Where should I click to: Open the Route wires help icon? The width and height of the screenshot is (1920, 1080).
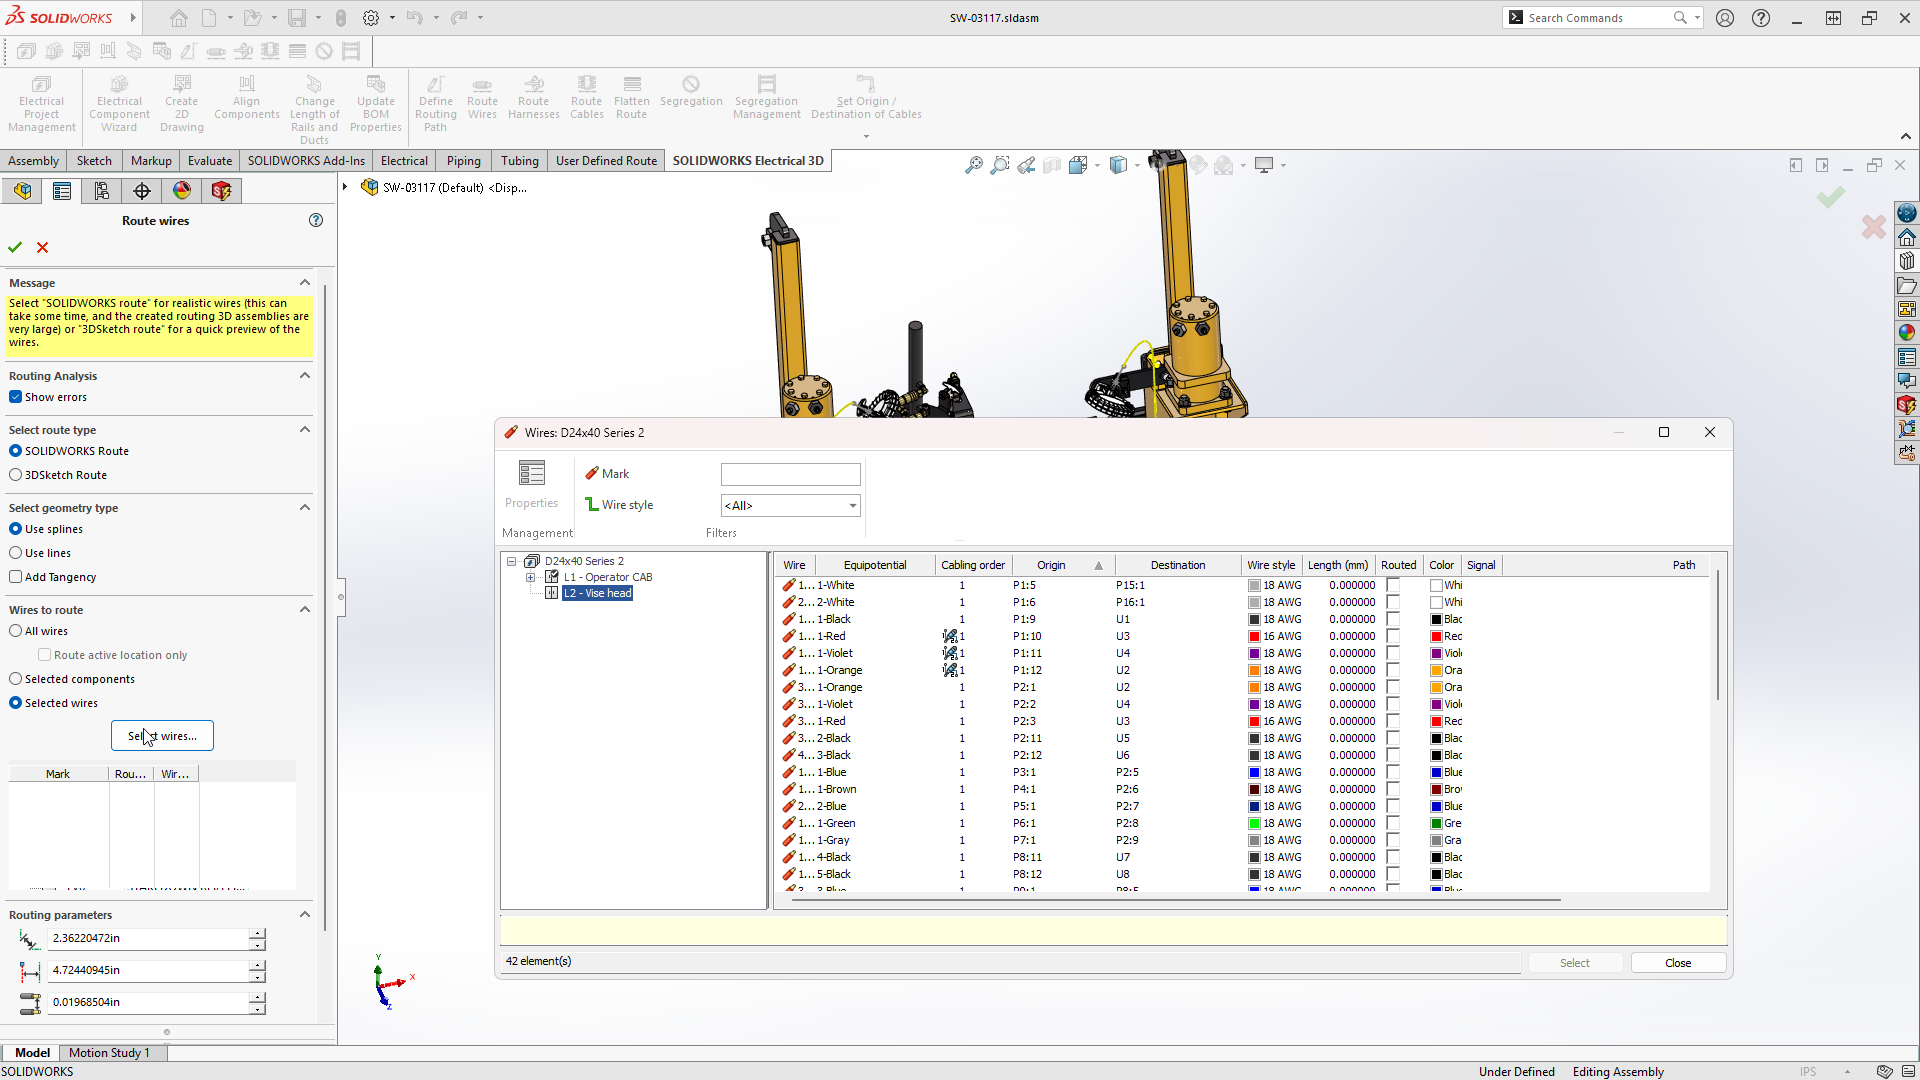coord(316,220)
